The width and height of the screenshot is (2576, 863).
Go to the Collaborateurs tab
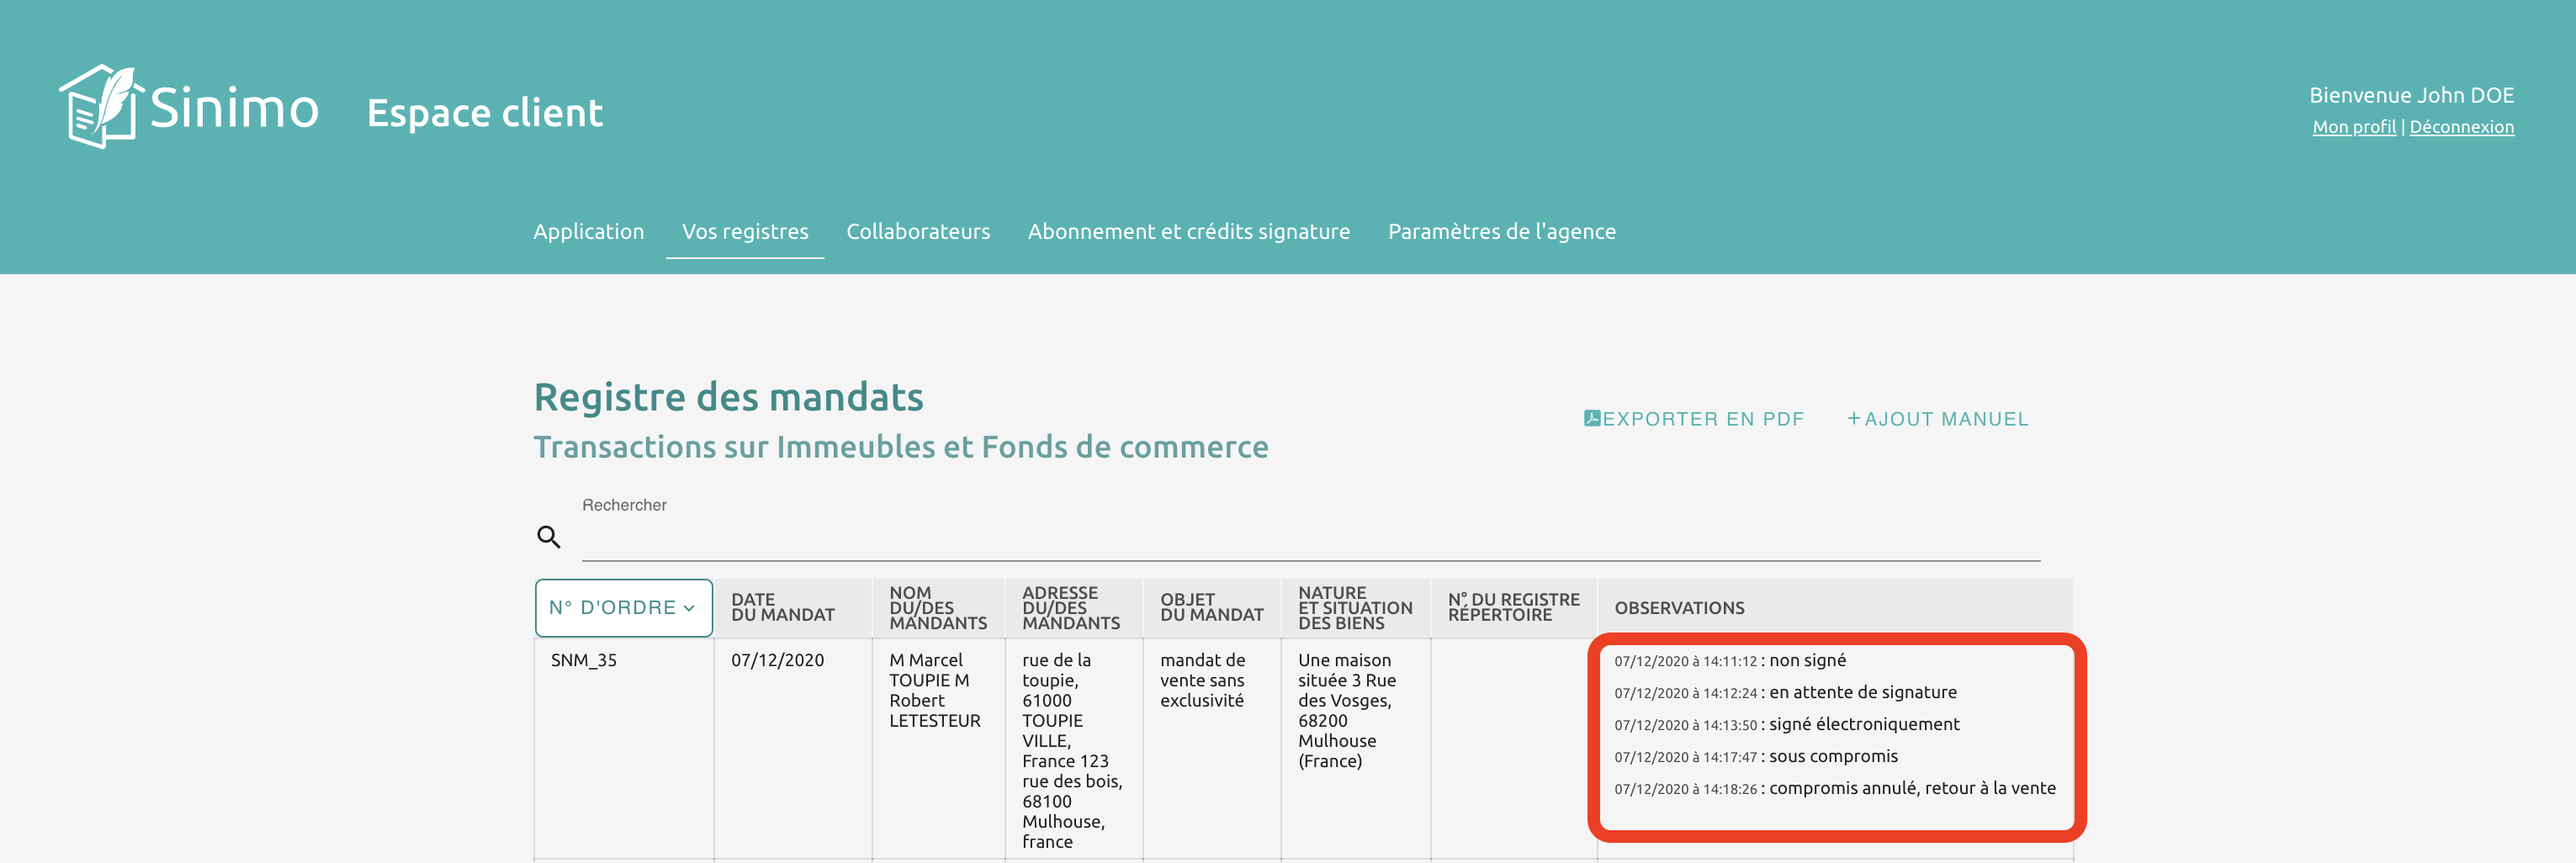click(x=918, y=231)
